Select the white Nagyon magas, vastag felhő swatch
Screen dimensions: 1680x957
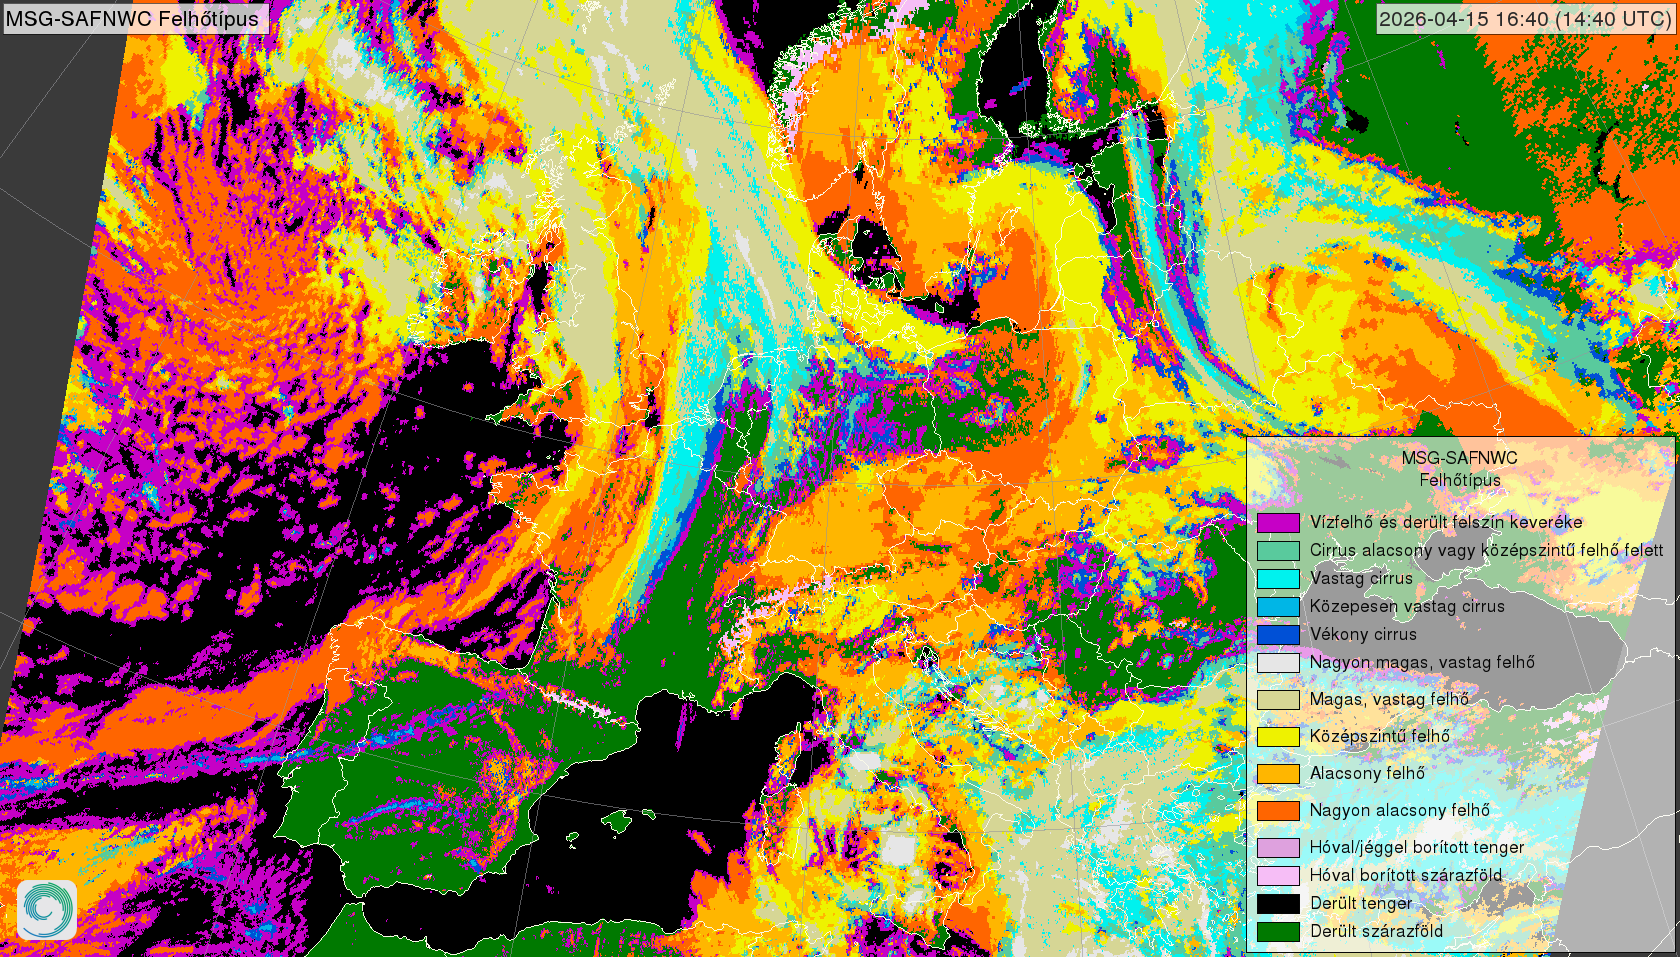[1278, 663]
